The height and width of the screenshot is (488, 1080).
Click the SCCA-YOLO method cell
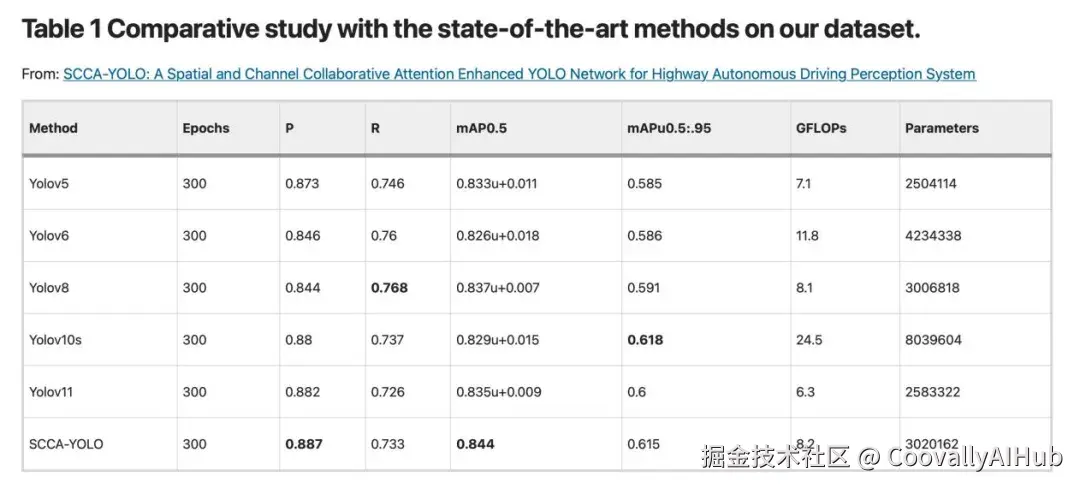click(x=66, y=444)
